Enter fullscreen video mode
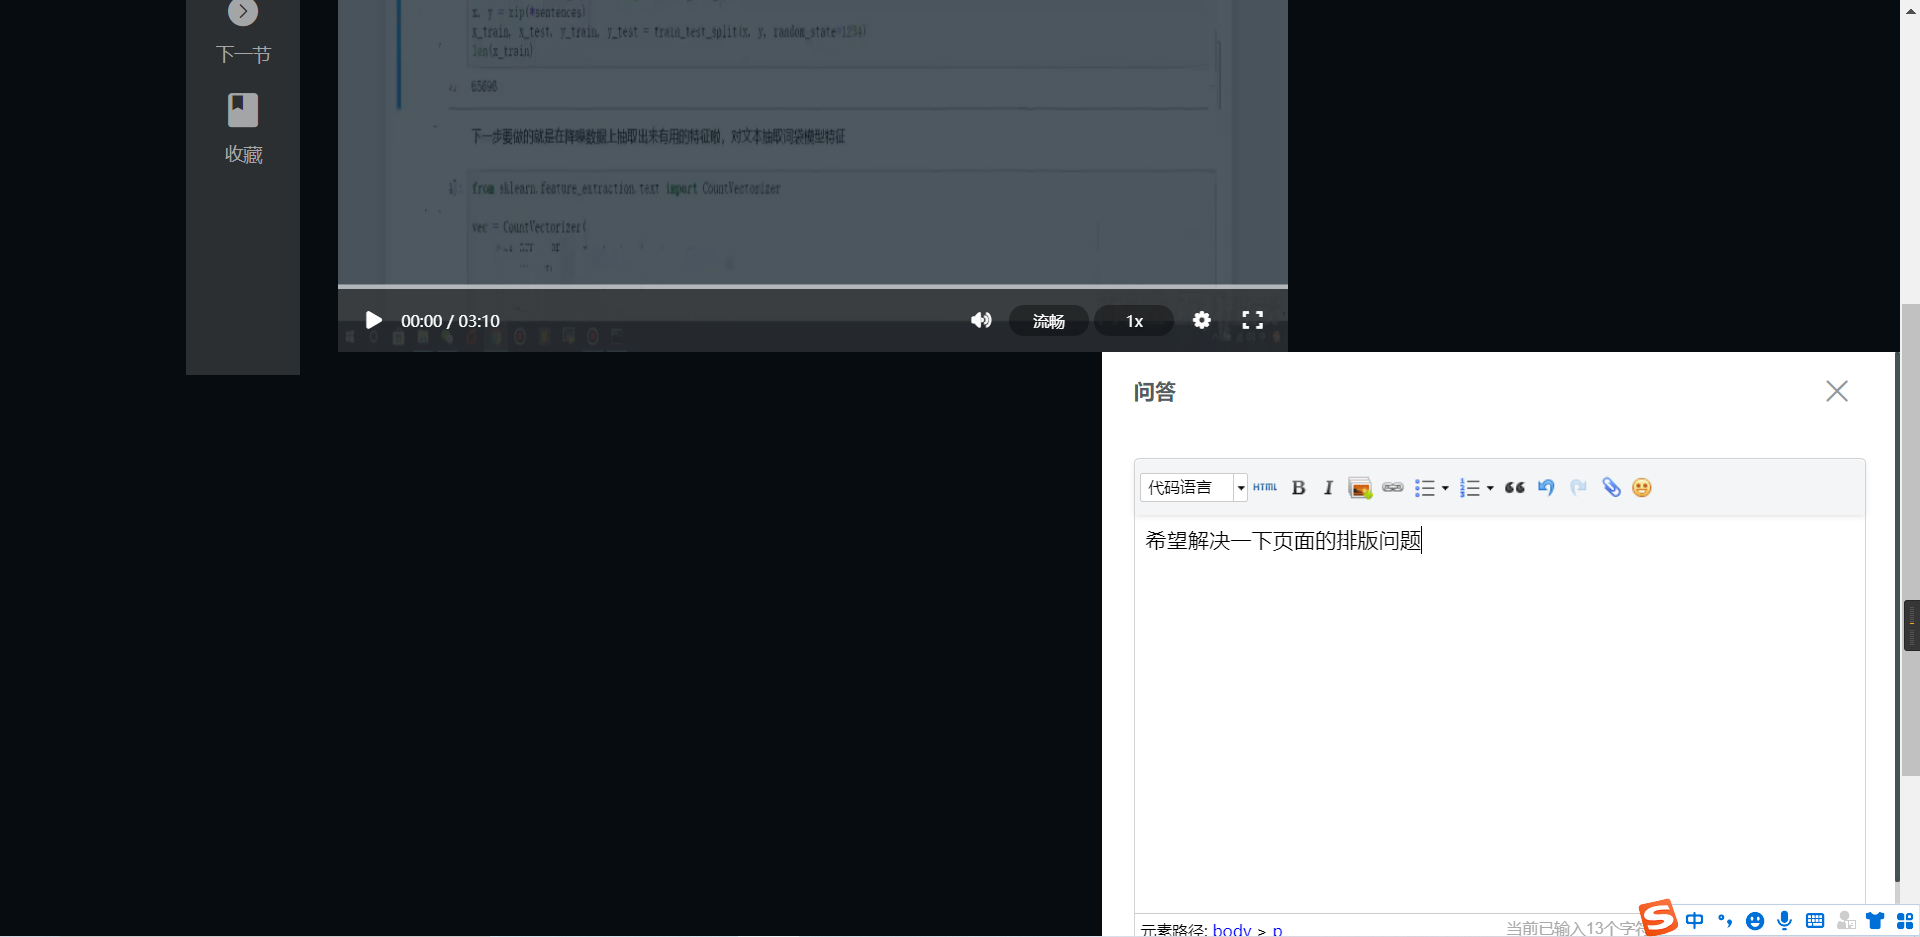This screenshot has height=937, width=1920. (x=1252, y=320)
